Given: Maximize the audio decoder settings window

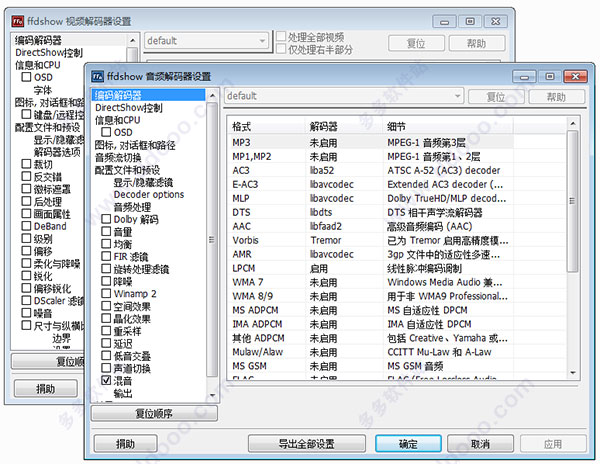Looking at the screenshot, I should [x=550, y=77].
